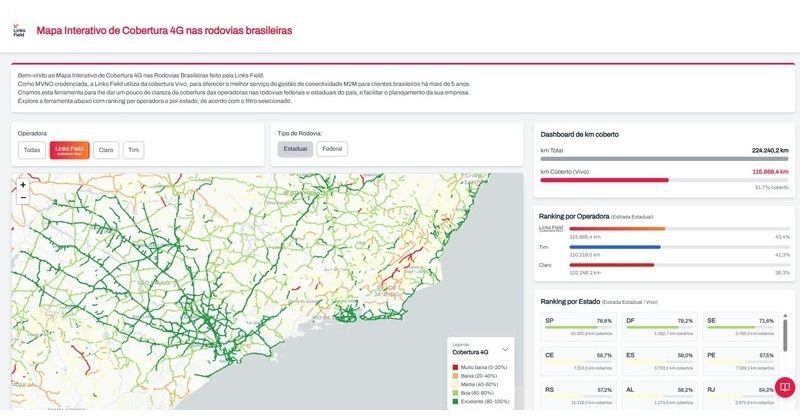Choose Federal road type
Image resolution: width=800 pixels, height=420 pixels.
[x=332, y=149]
